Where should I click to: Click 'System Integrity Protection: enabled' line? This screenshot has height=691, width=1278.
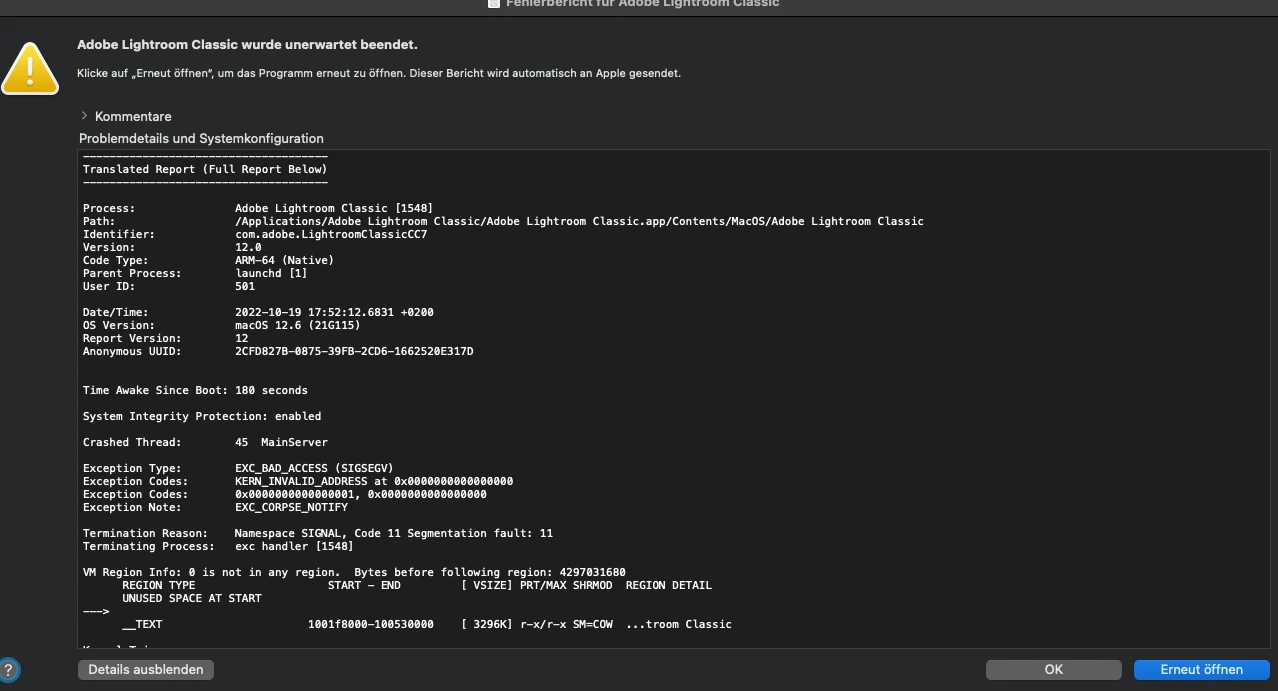pyautogui.click(x=202, y=416)
